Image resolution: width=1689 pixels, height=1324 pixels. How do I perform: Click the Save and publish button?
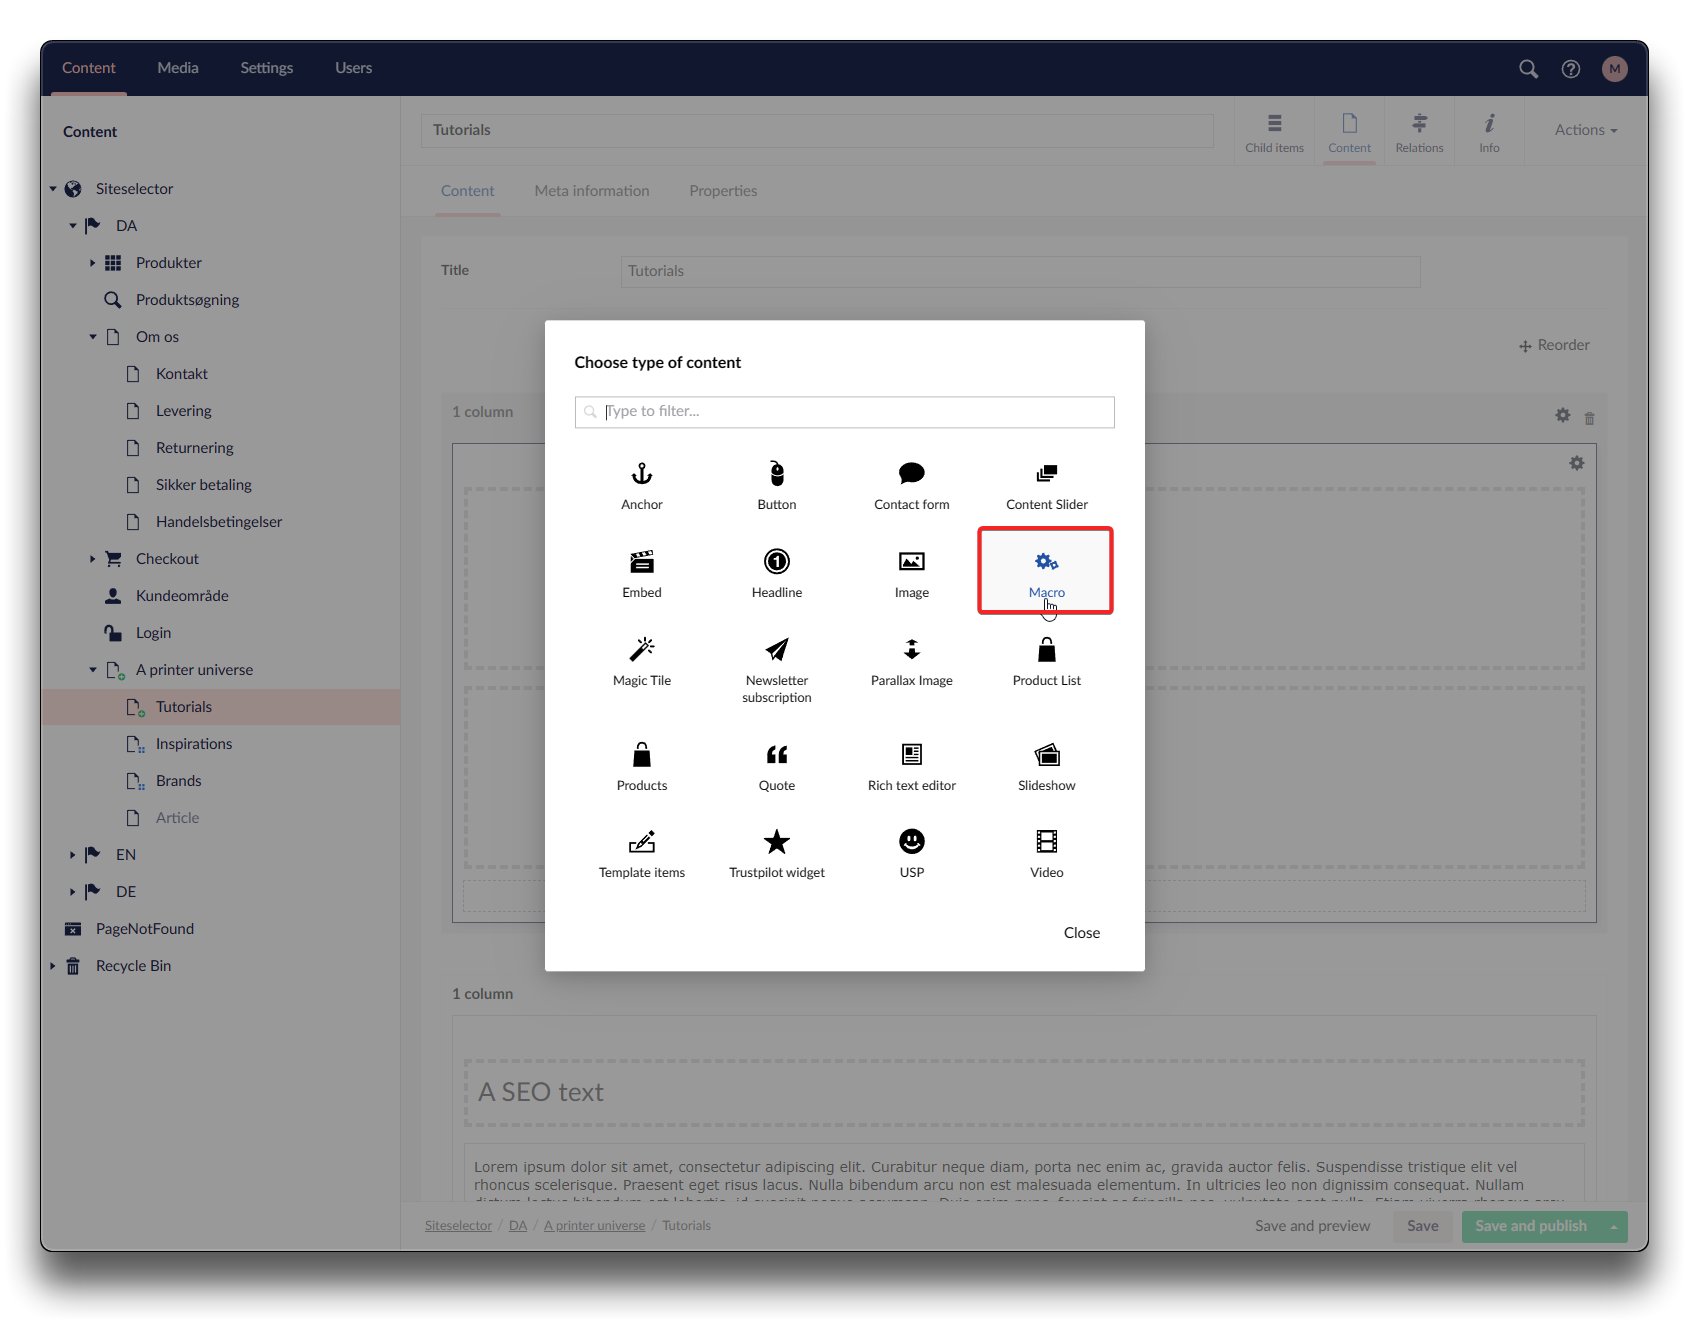1530,1226
